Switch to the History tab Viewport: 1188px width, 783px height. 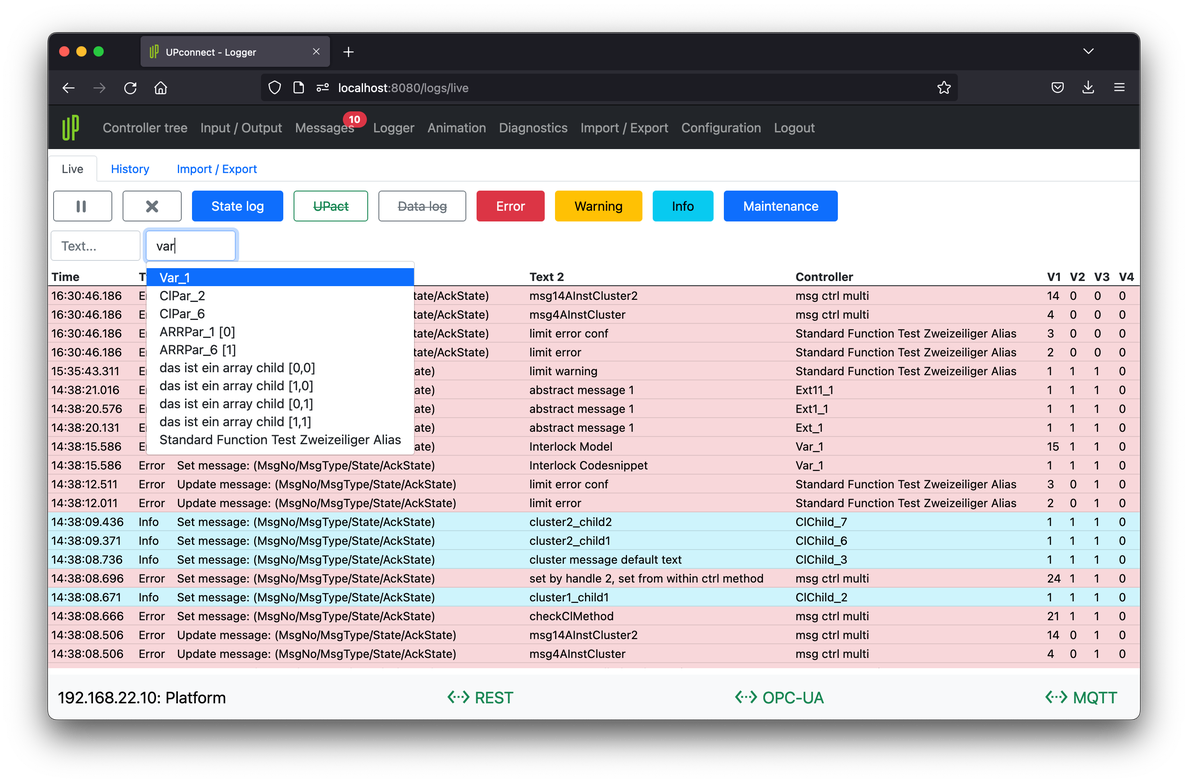pos(130,169)
